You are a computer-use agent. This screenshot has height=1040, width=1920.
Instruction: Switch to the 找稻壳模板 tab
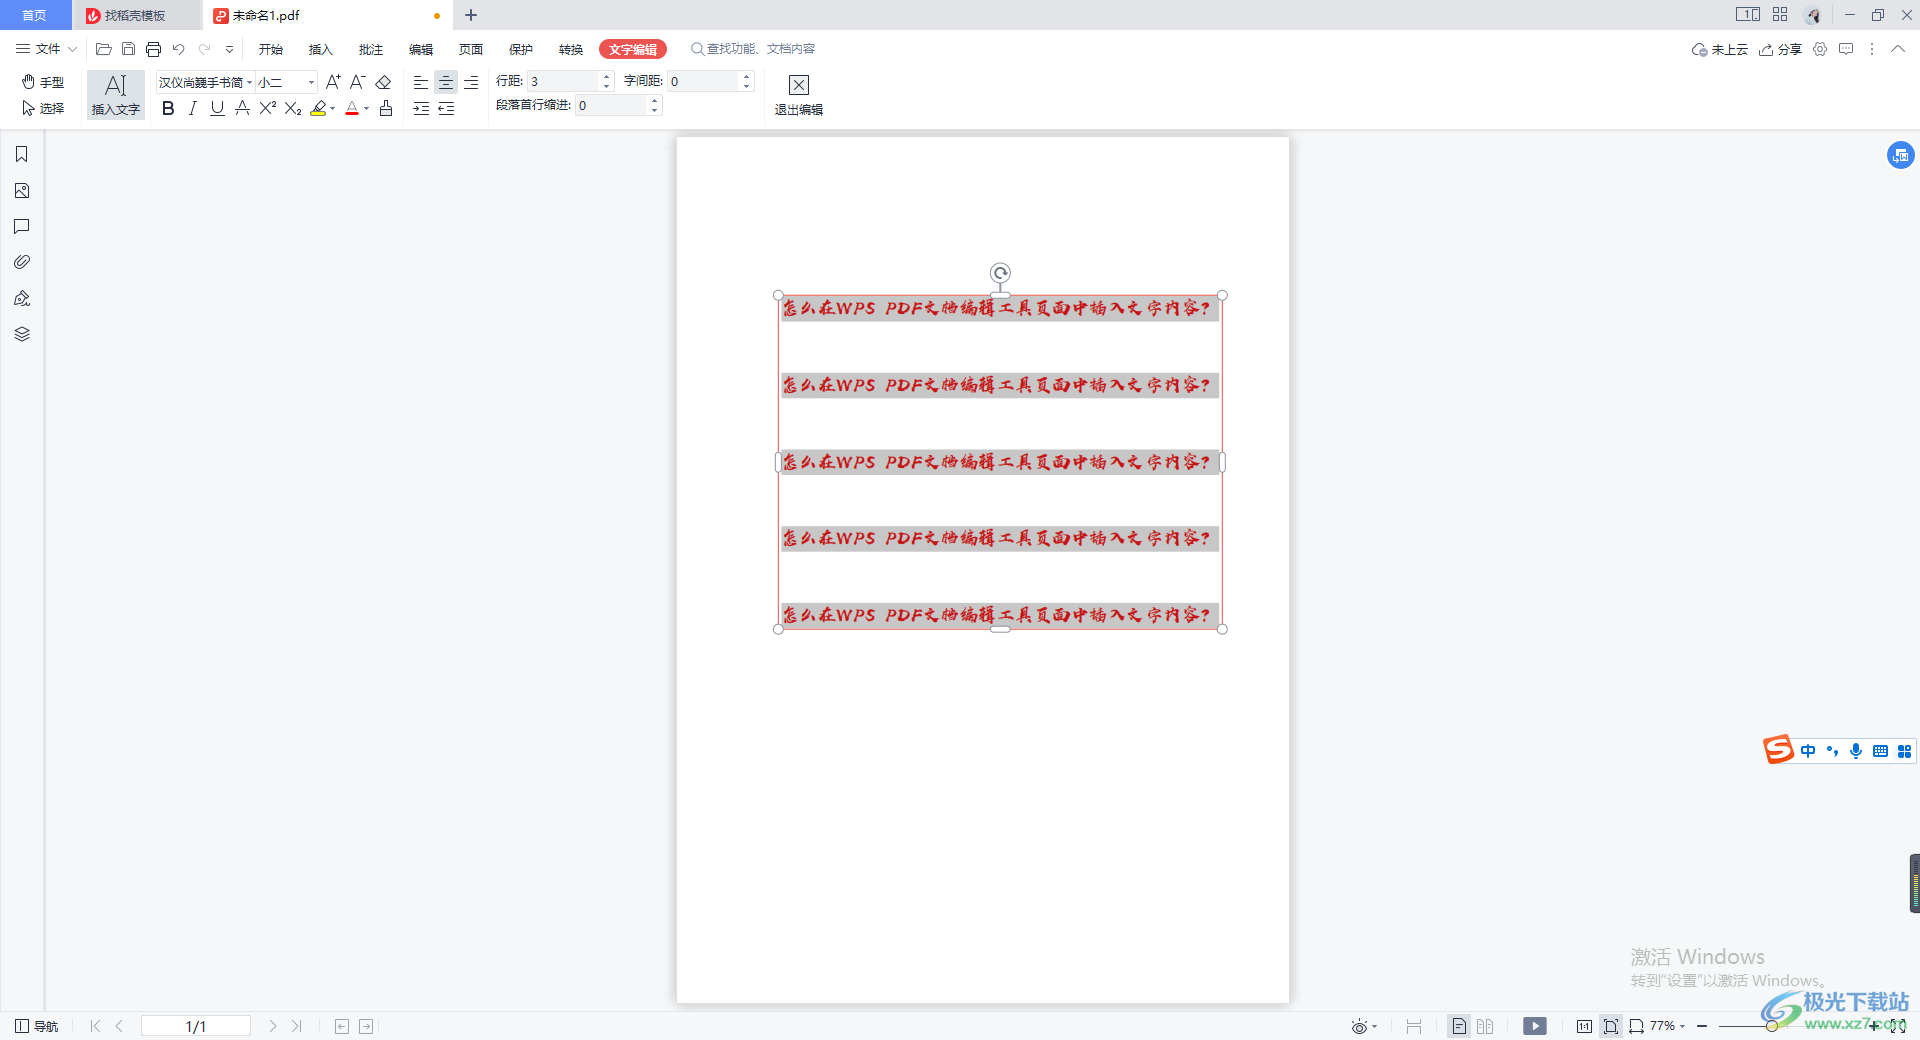[136, 15]
